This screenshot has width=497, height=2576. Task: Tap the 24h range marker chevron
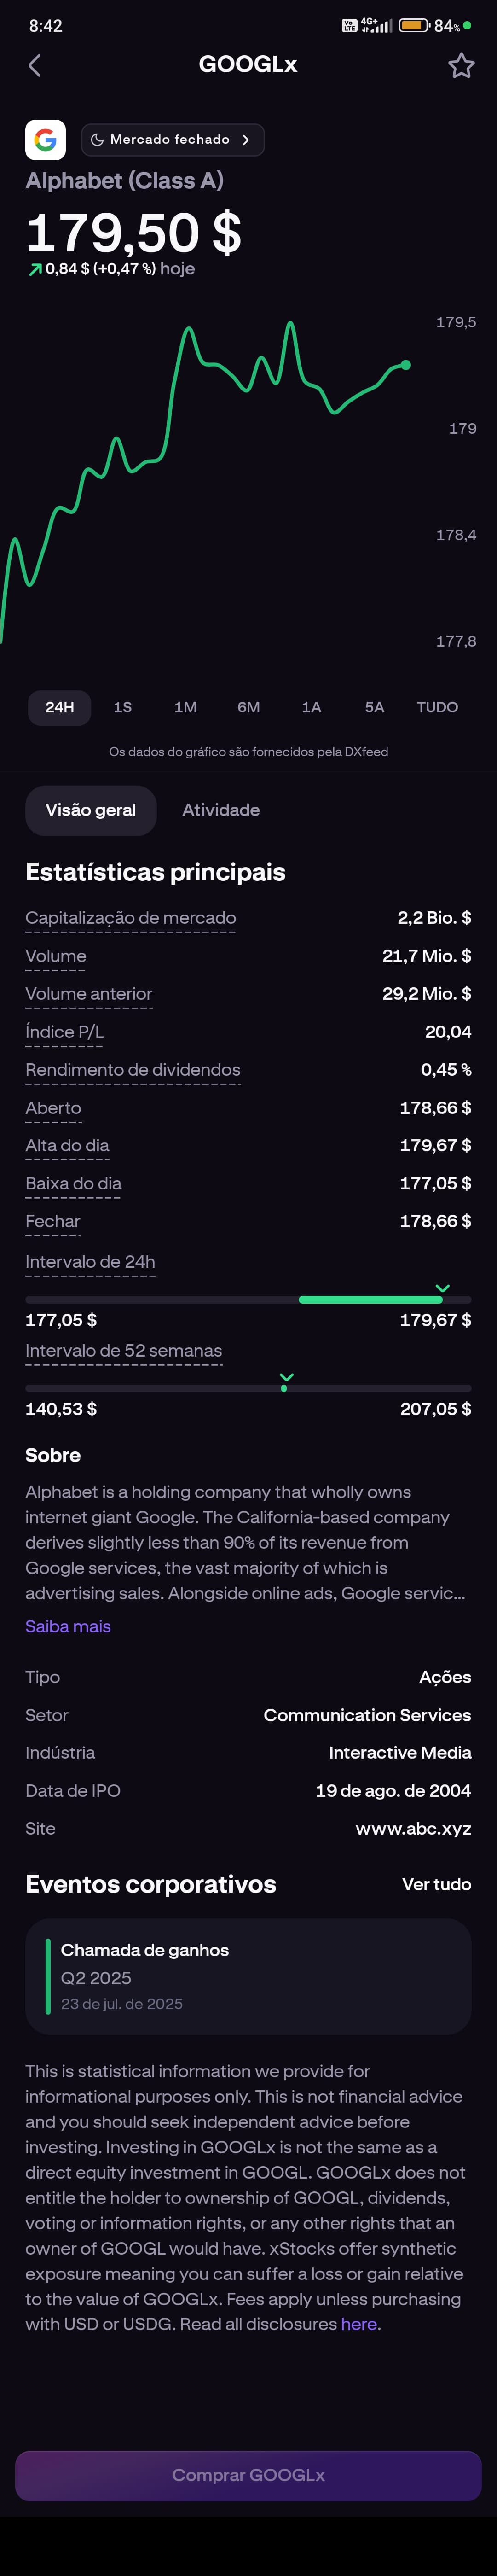pyautogui.click(x=443, y=1288)
